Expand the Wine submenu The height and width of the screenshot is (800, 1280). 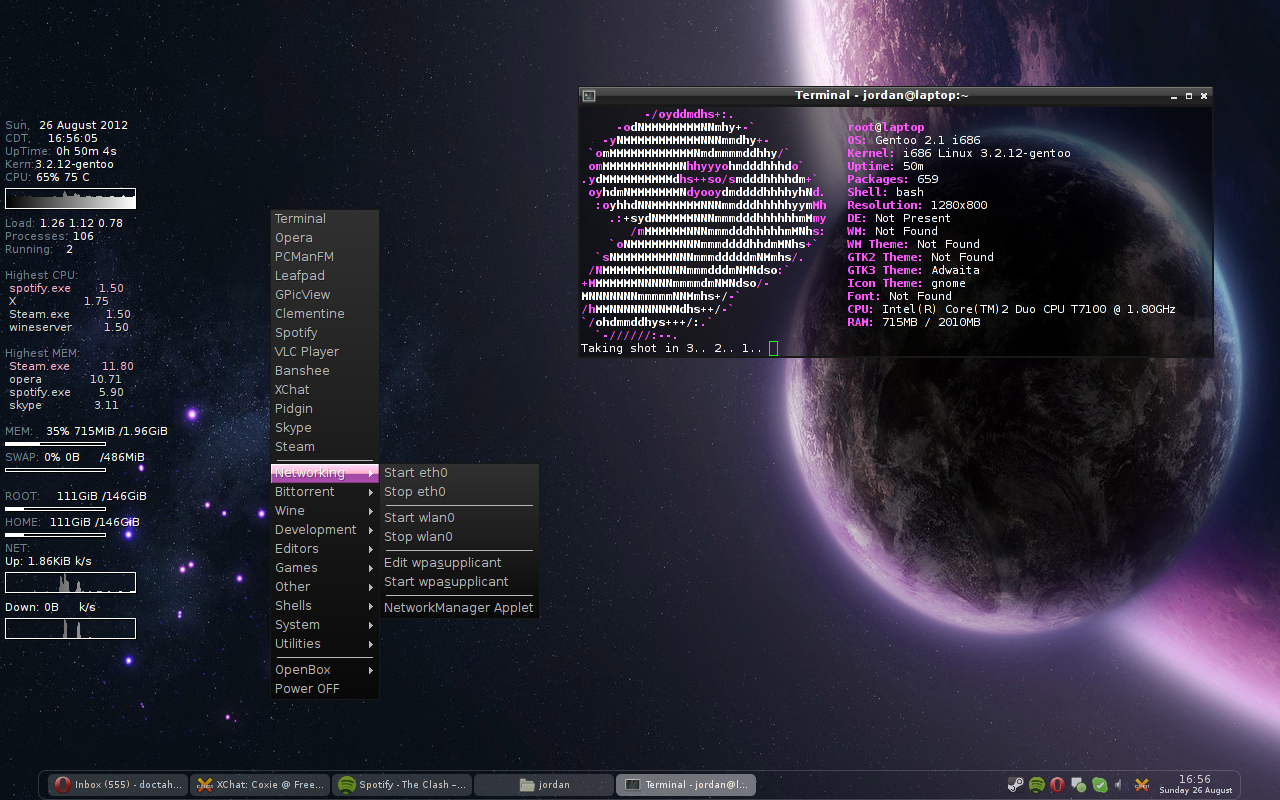[x=290, y=510]
